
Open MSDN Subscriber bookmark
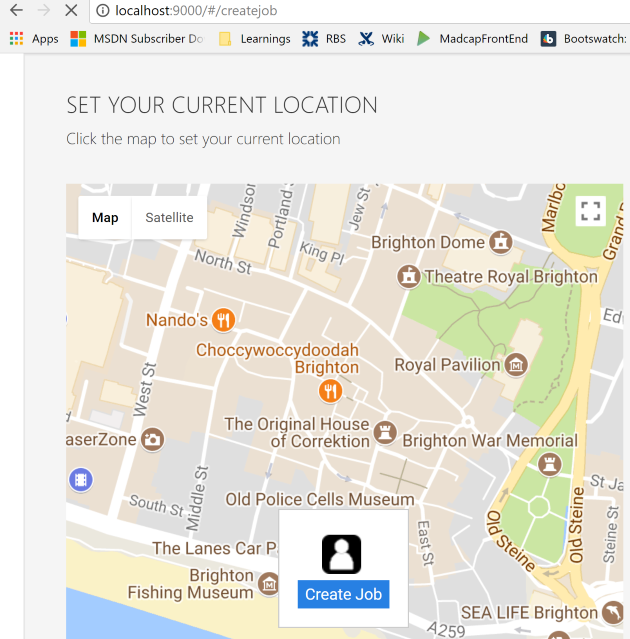(x=137, y=39)
